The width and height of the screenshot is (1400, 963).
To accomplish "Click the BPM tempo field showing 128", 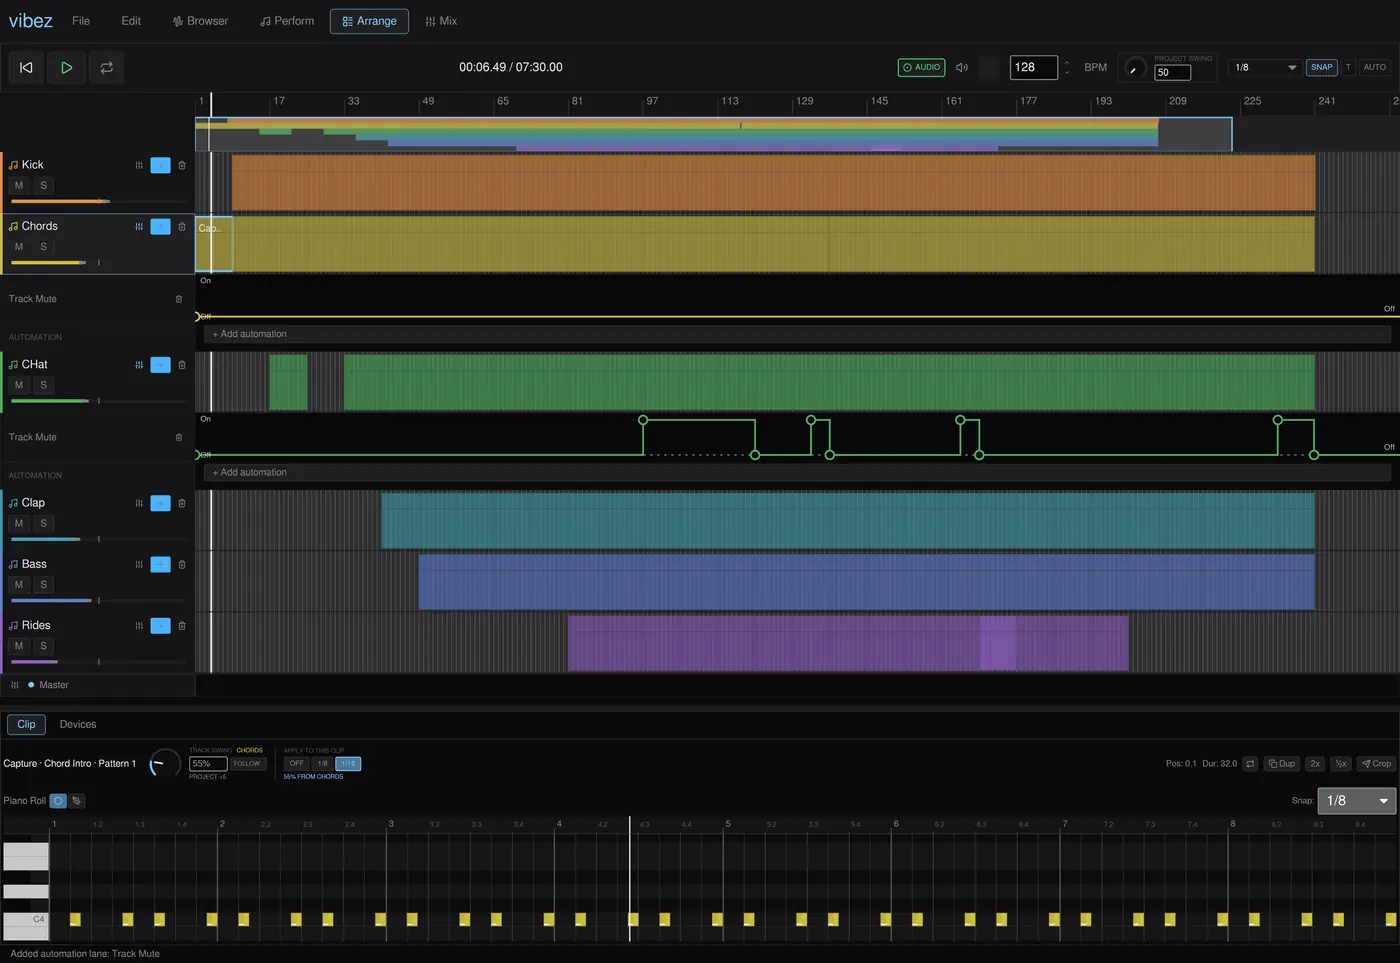I will point(1033,68).
